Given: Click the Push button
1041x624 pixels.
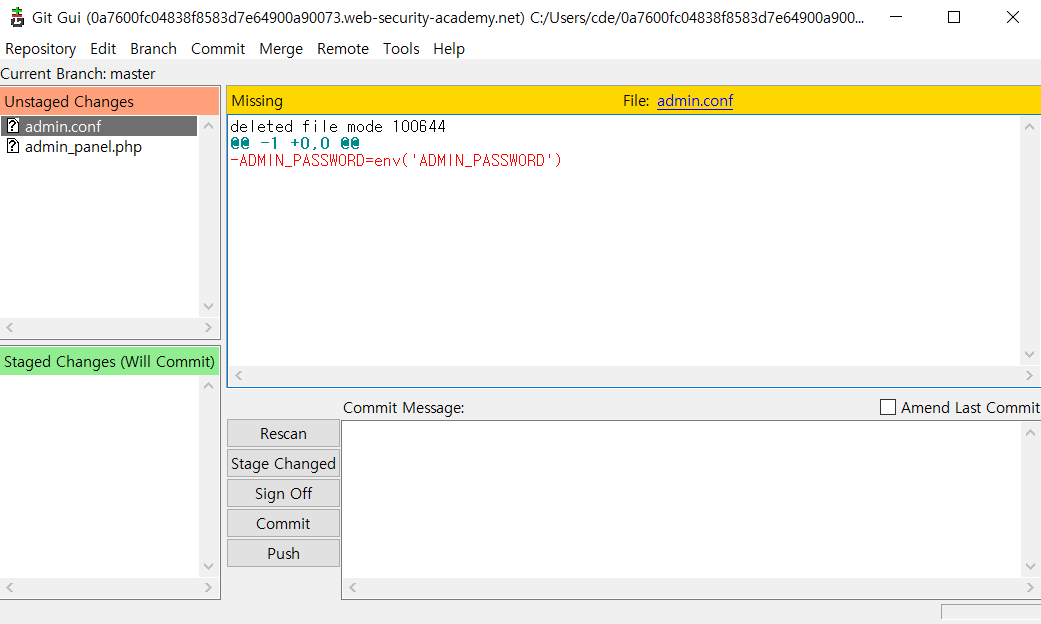Looking at the screenshot, I should [x=283, y=553].
